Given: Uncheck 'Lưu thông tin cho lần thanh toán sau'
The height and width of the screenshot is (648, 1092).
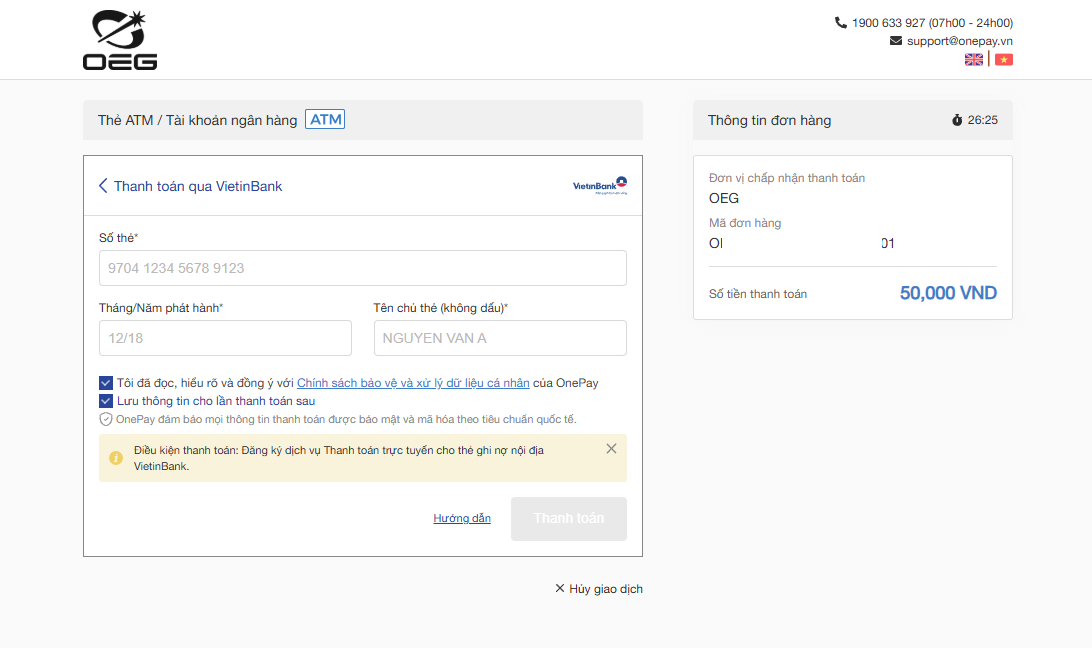Looking at the screenshot, I should click(x=106, y=401).
